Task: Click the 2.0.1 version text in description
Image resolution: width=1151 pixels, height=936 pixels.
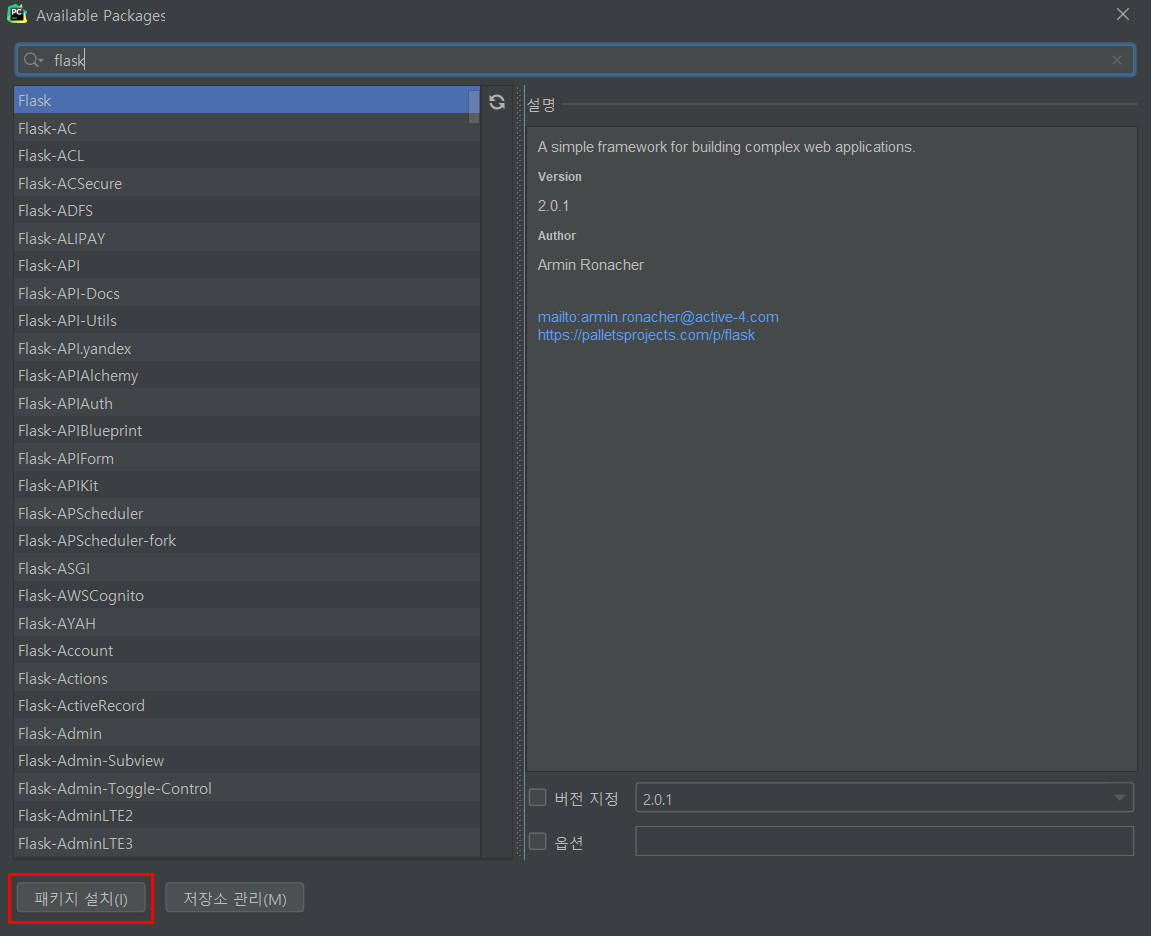Action: point(553,206)
